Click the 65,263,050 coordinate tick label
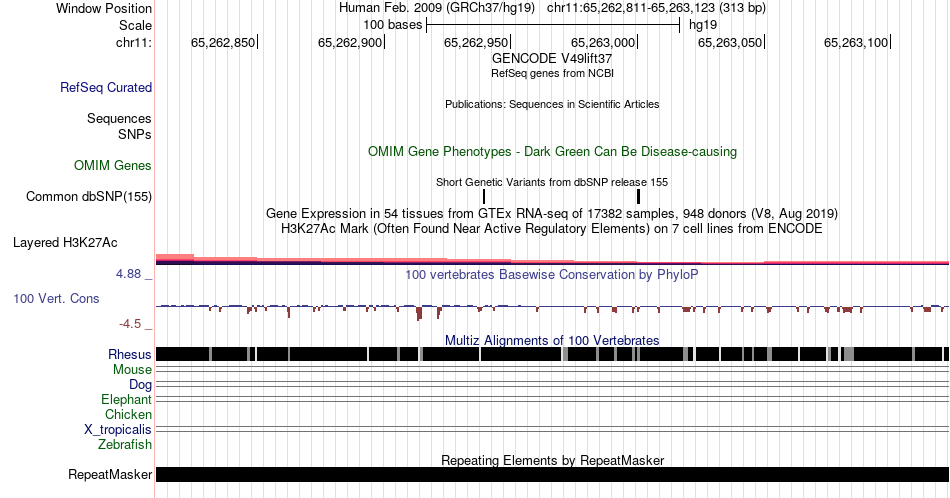This screenshot has width=950, height=498. 730,42
